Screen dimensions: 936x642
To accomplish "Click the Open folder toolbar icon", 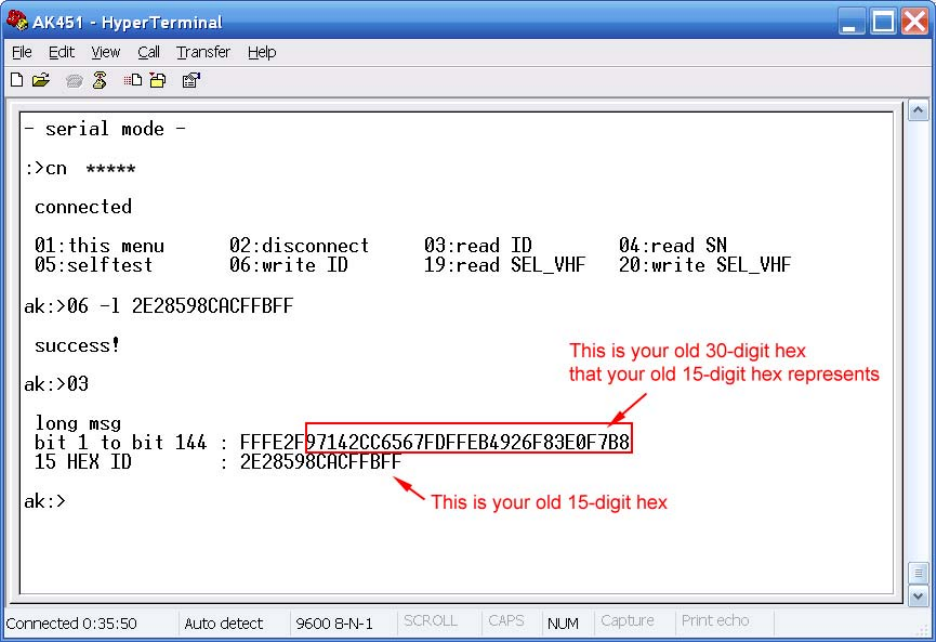I will (x=41, y=80).
